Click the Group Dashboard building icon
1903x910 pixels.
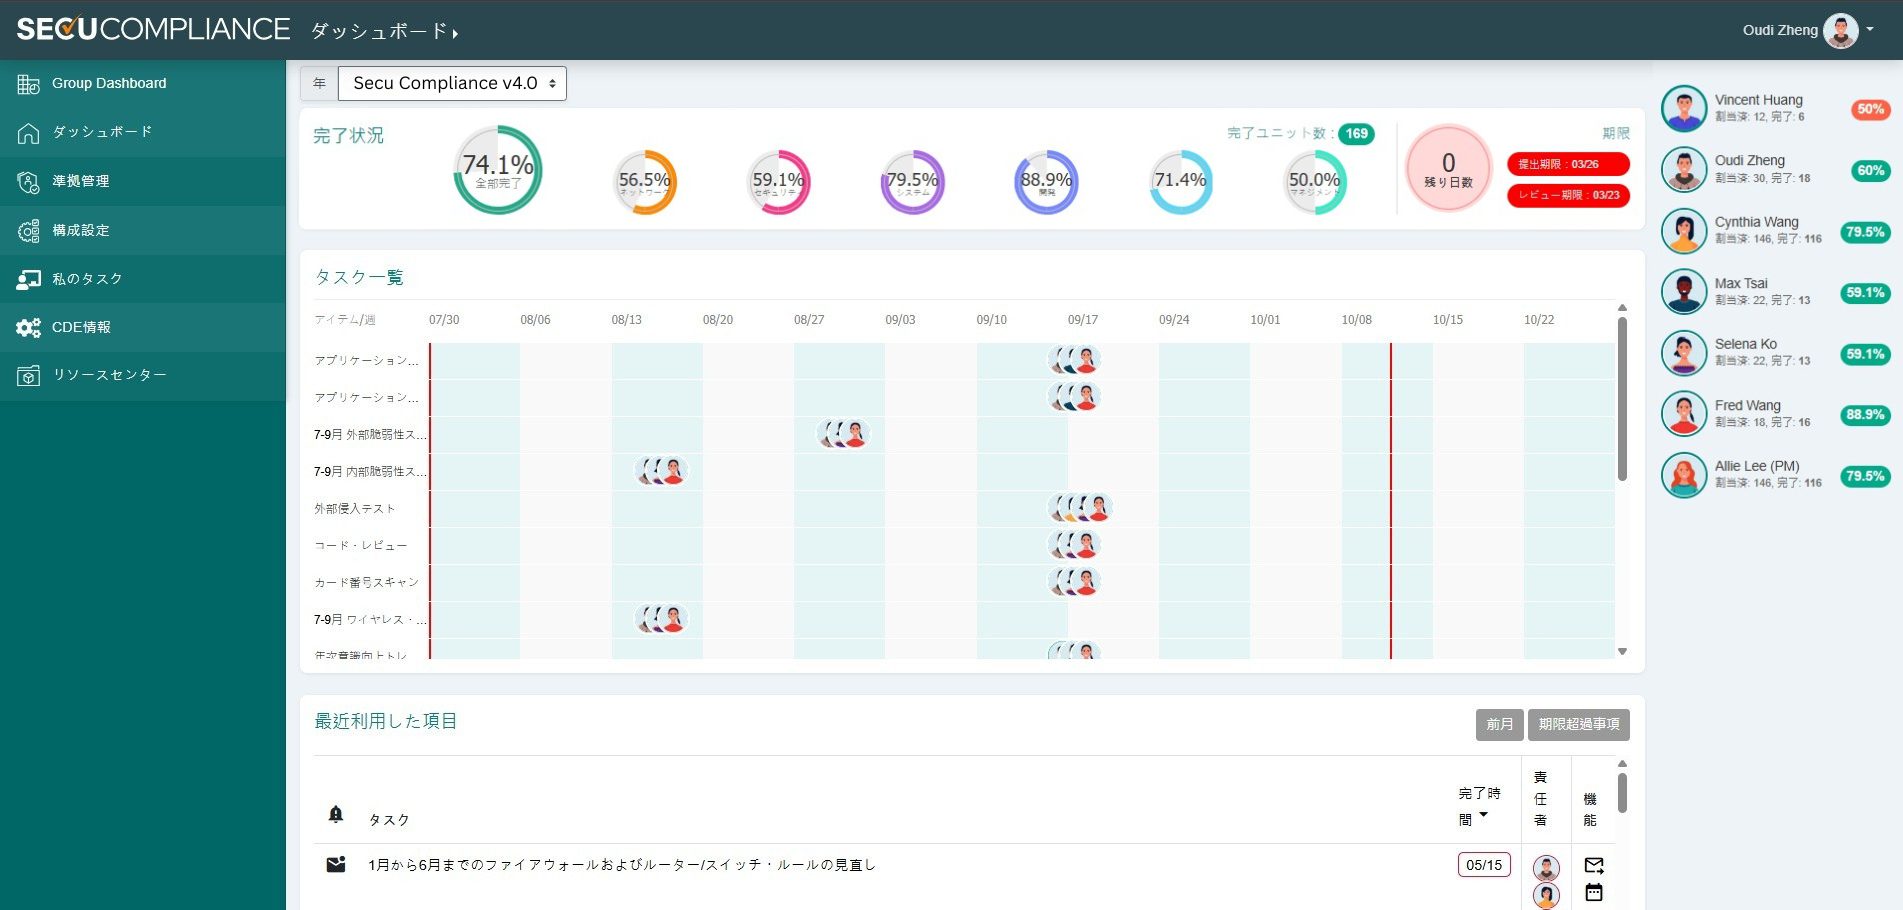point(28,84)
